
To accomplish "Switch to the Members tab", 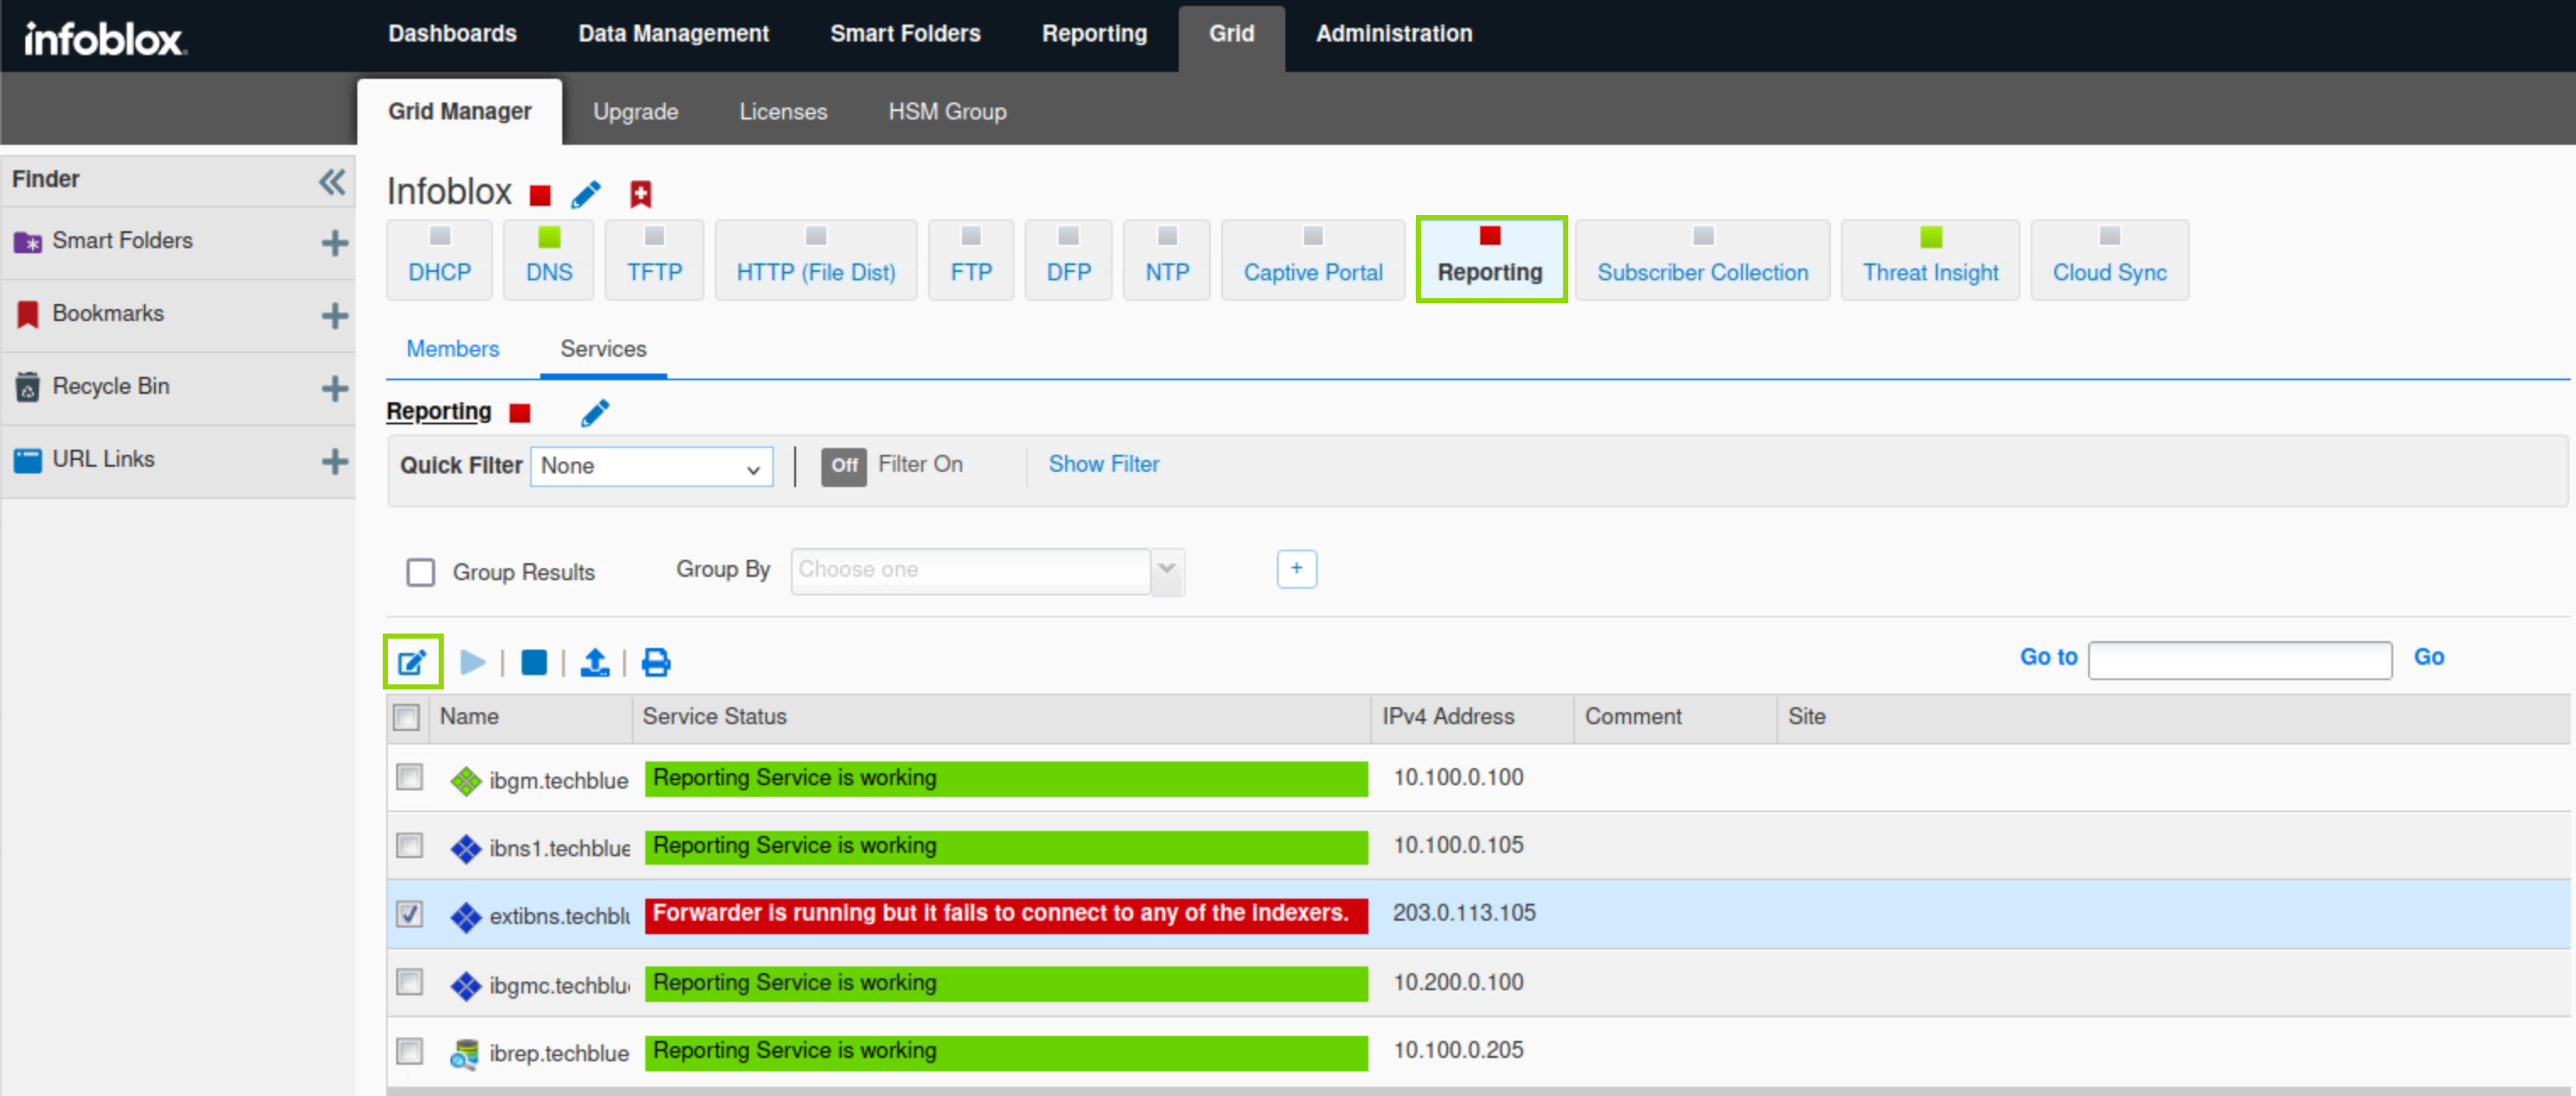I will point(452,349).
